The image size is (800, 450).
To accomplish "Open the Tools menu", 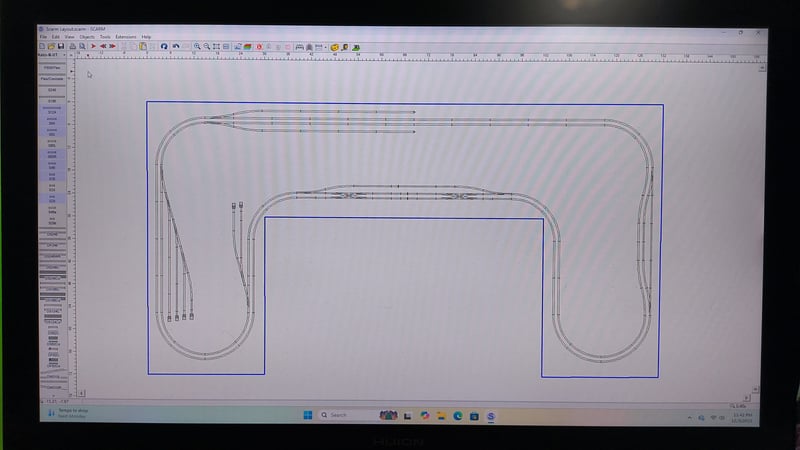I will coord(105,37).
